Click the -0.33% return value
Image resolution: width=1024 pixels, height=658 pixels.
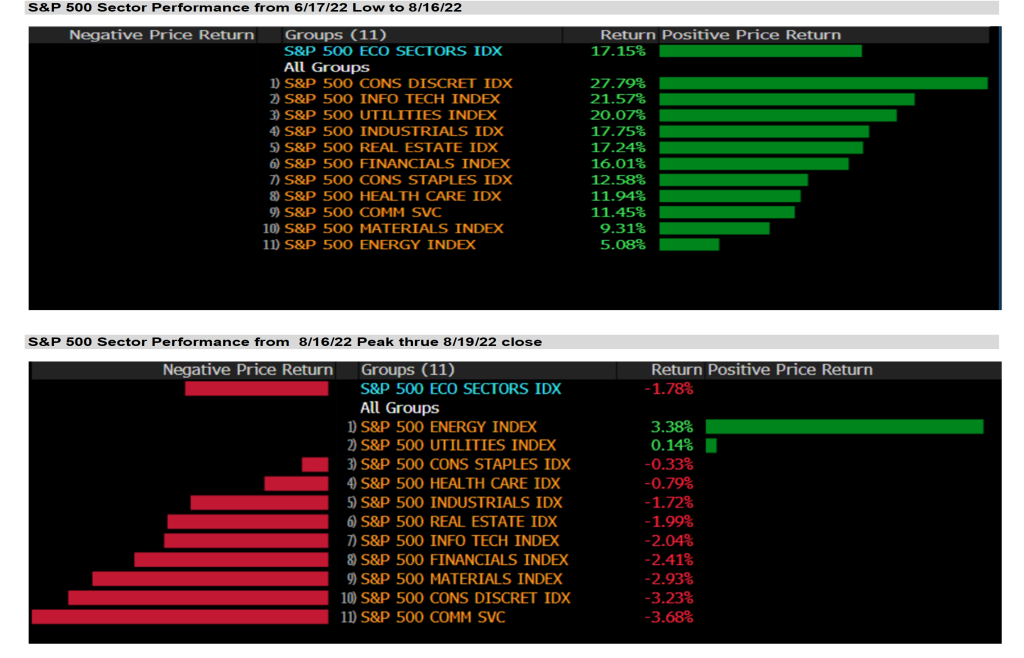tap(669, 464)
